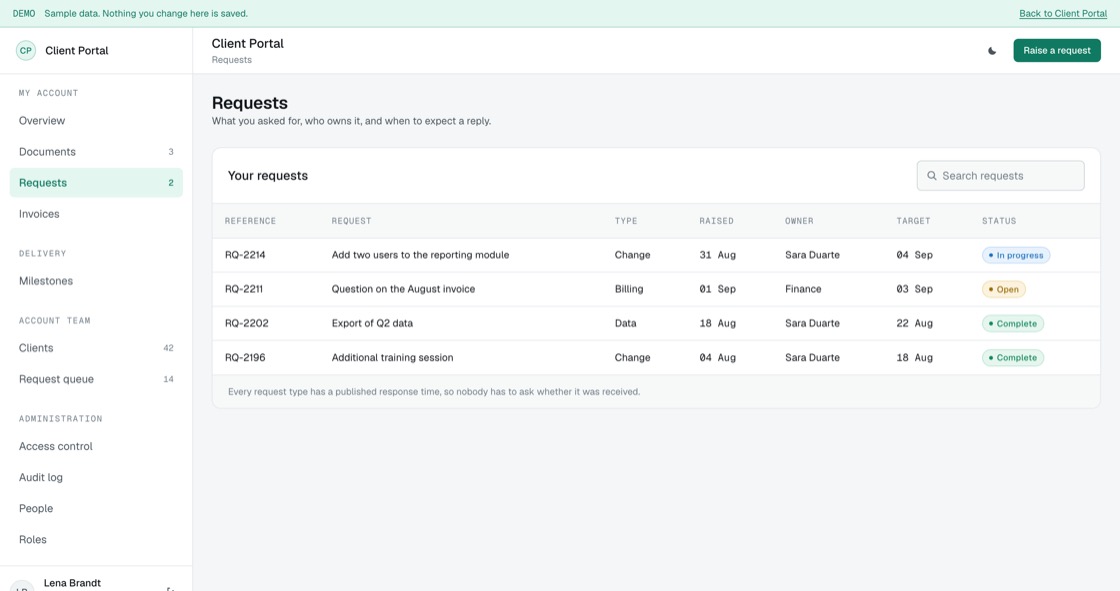Click 'Additional training session'
This screenshot has width=1120, height=591.
tap(392, 358)
